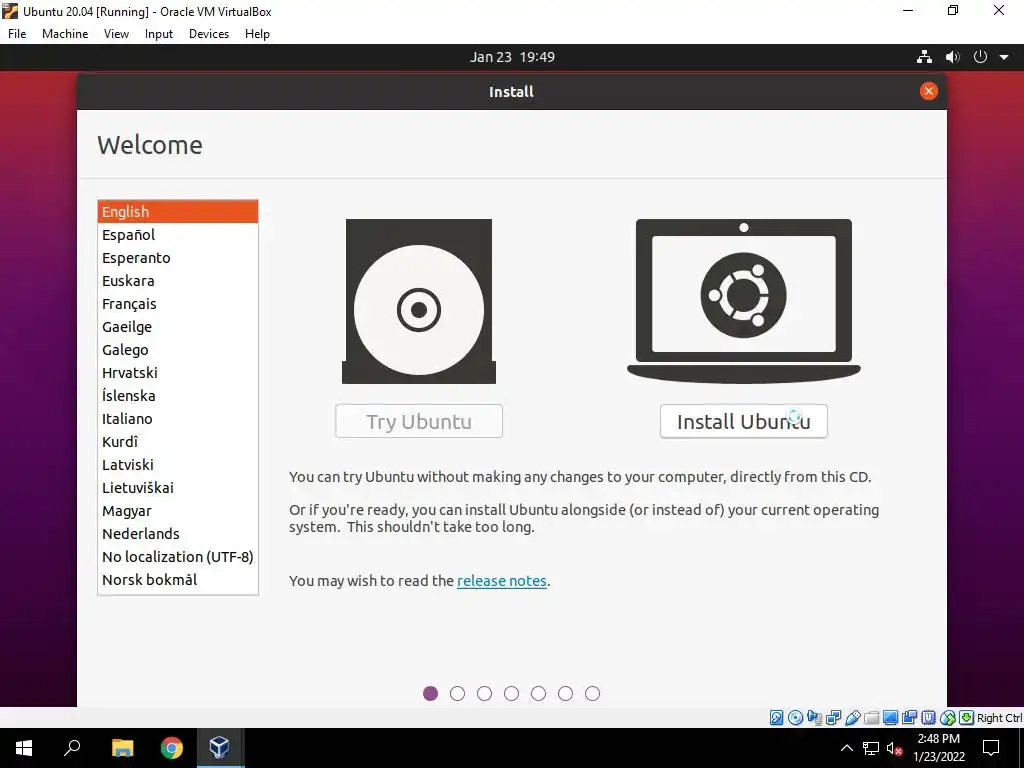Click VirtualBox audio status icon
The image size is (1024, 768).
point(814,718)
